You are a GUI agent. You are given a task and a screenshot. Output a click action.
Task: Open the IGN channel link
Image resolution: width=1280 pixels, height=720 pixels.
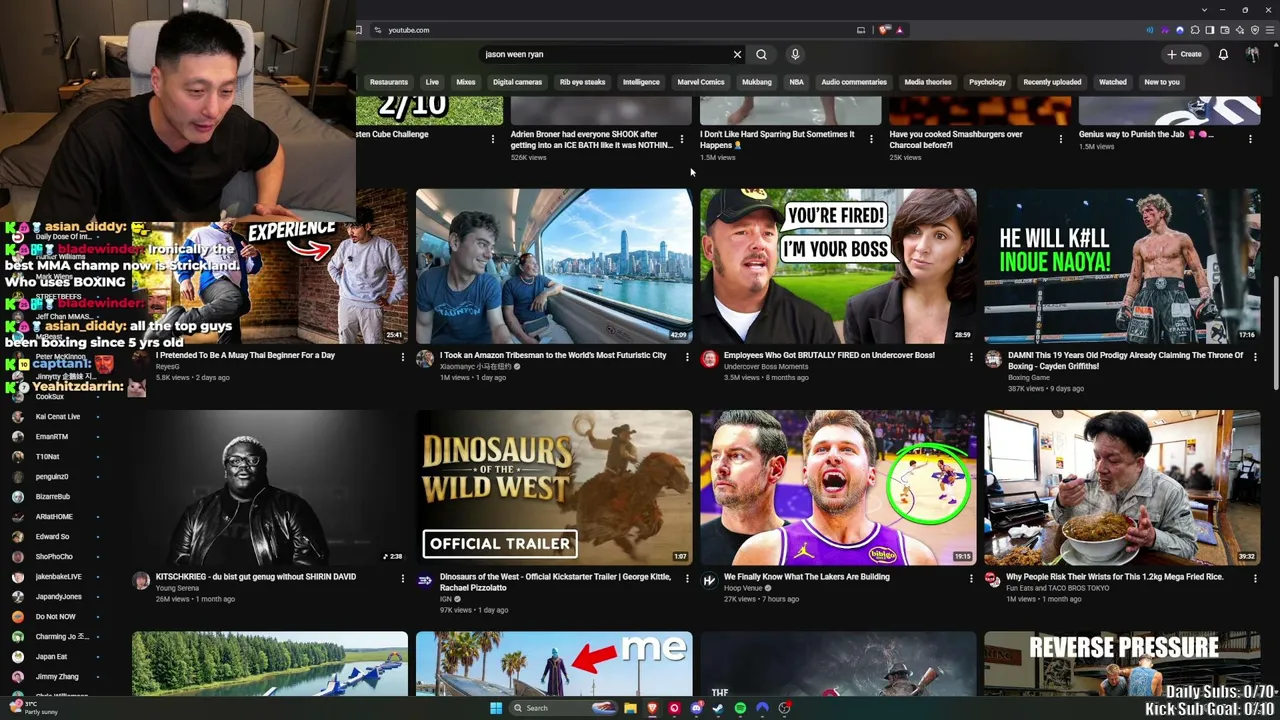(x=445, y=599)
